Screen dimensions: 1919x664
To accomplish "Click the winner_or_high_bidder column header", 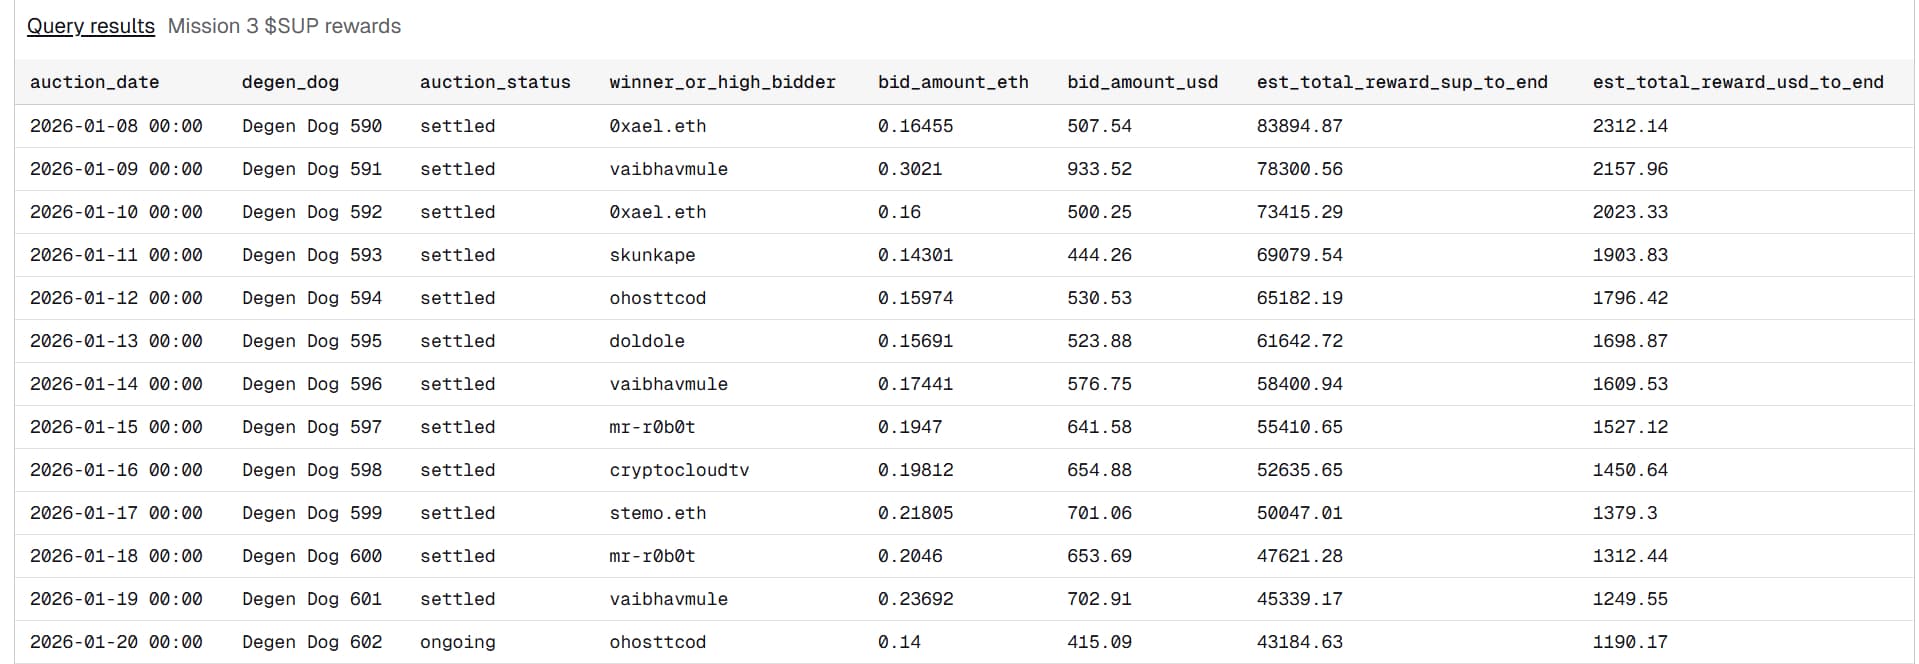I will [x=722, y=82].
